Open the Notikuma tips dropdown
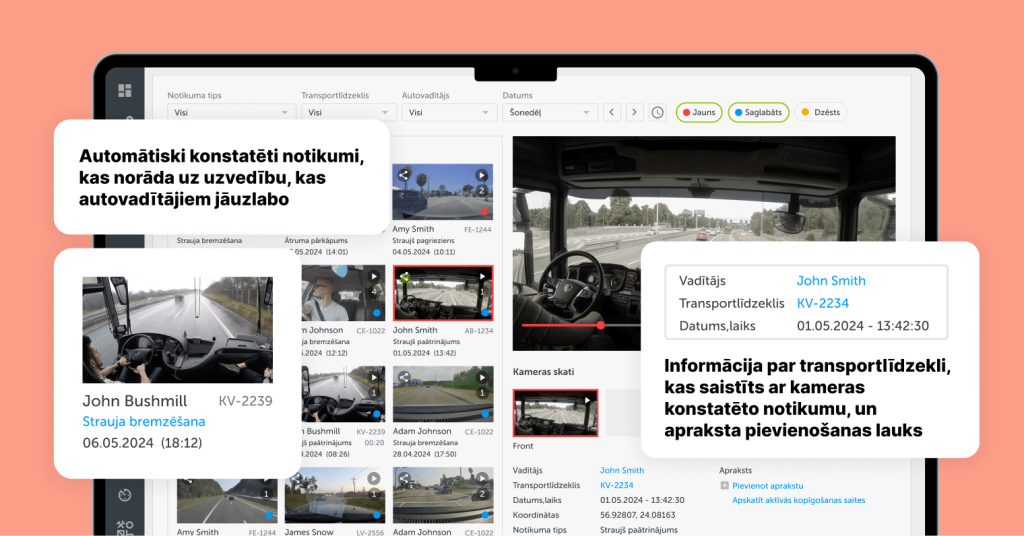 click(230, 112)
